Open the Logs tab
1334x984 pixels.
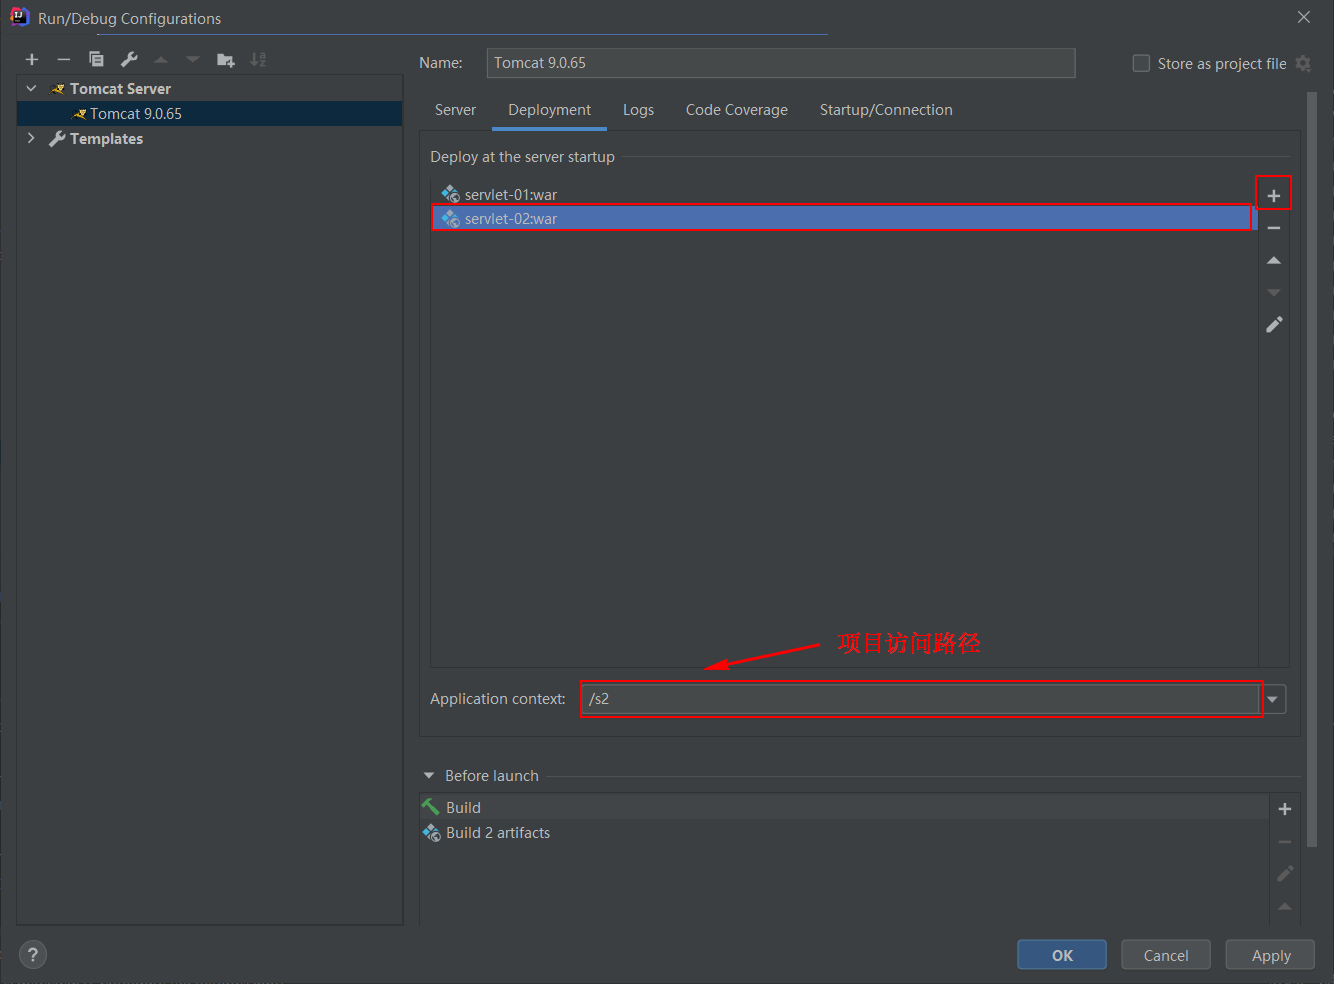(638, 110)
